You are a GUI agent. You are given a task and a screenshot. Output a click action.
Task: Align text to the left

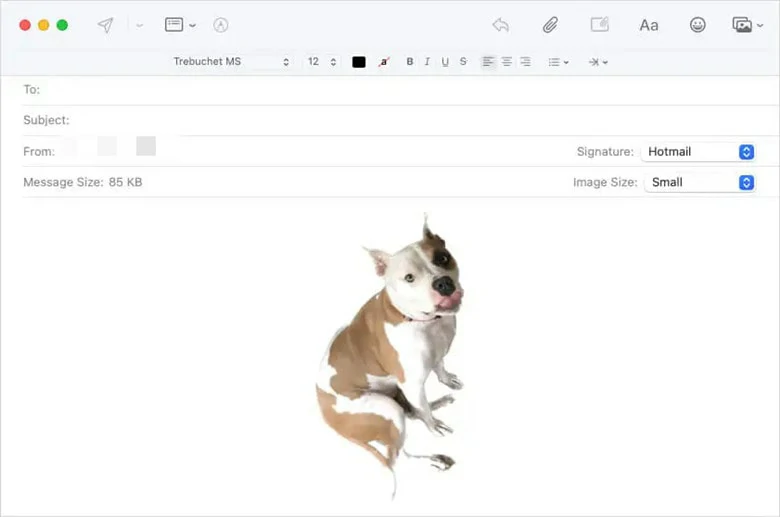click(488, 62)
